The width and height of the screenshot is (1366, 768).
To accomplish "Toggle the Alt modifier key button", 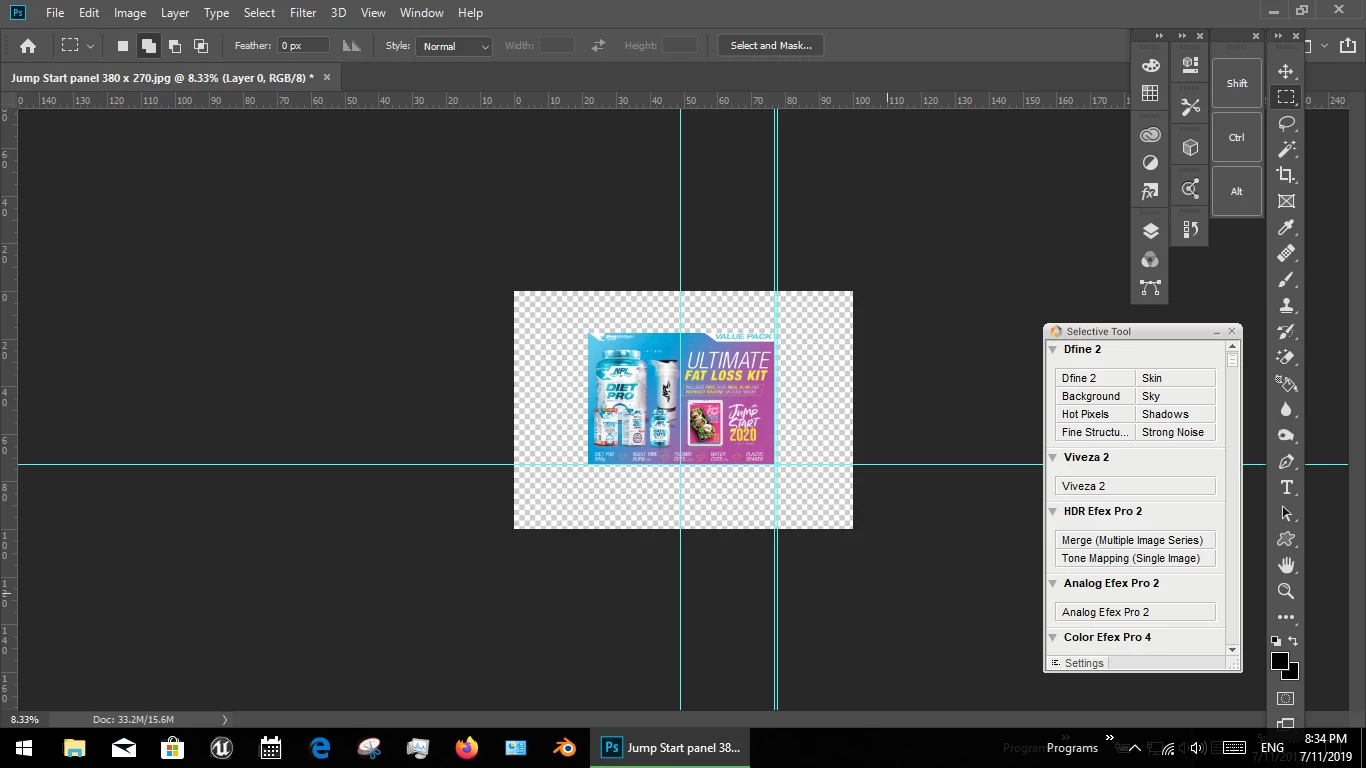I will (1237, 191).
